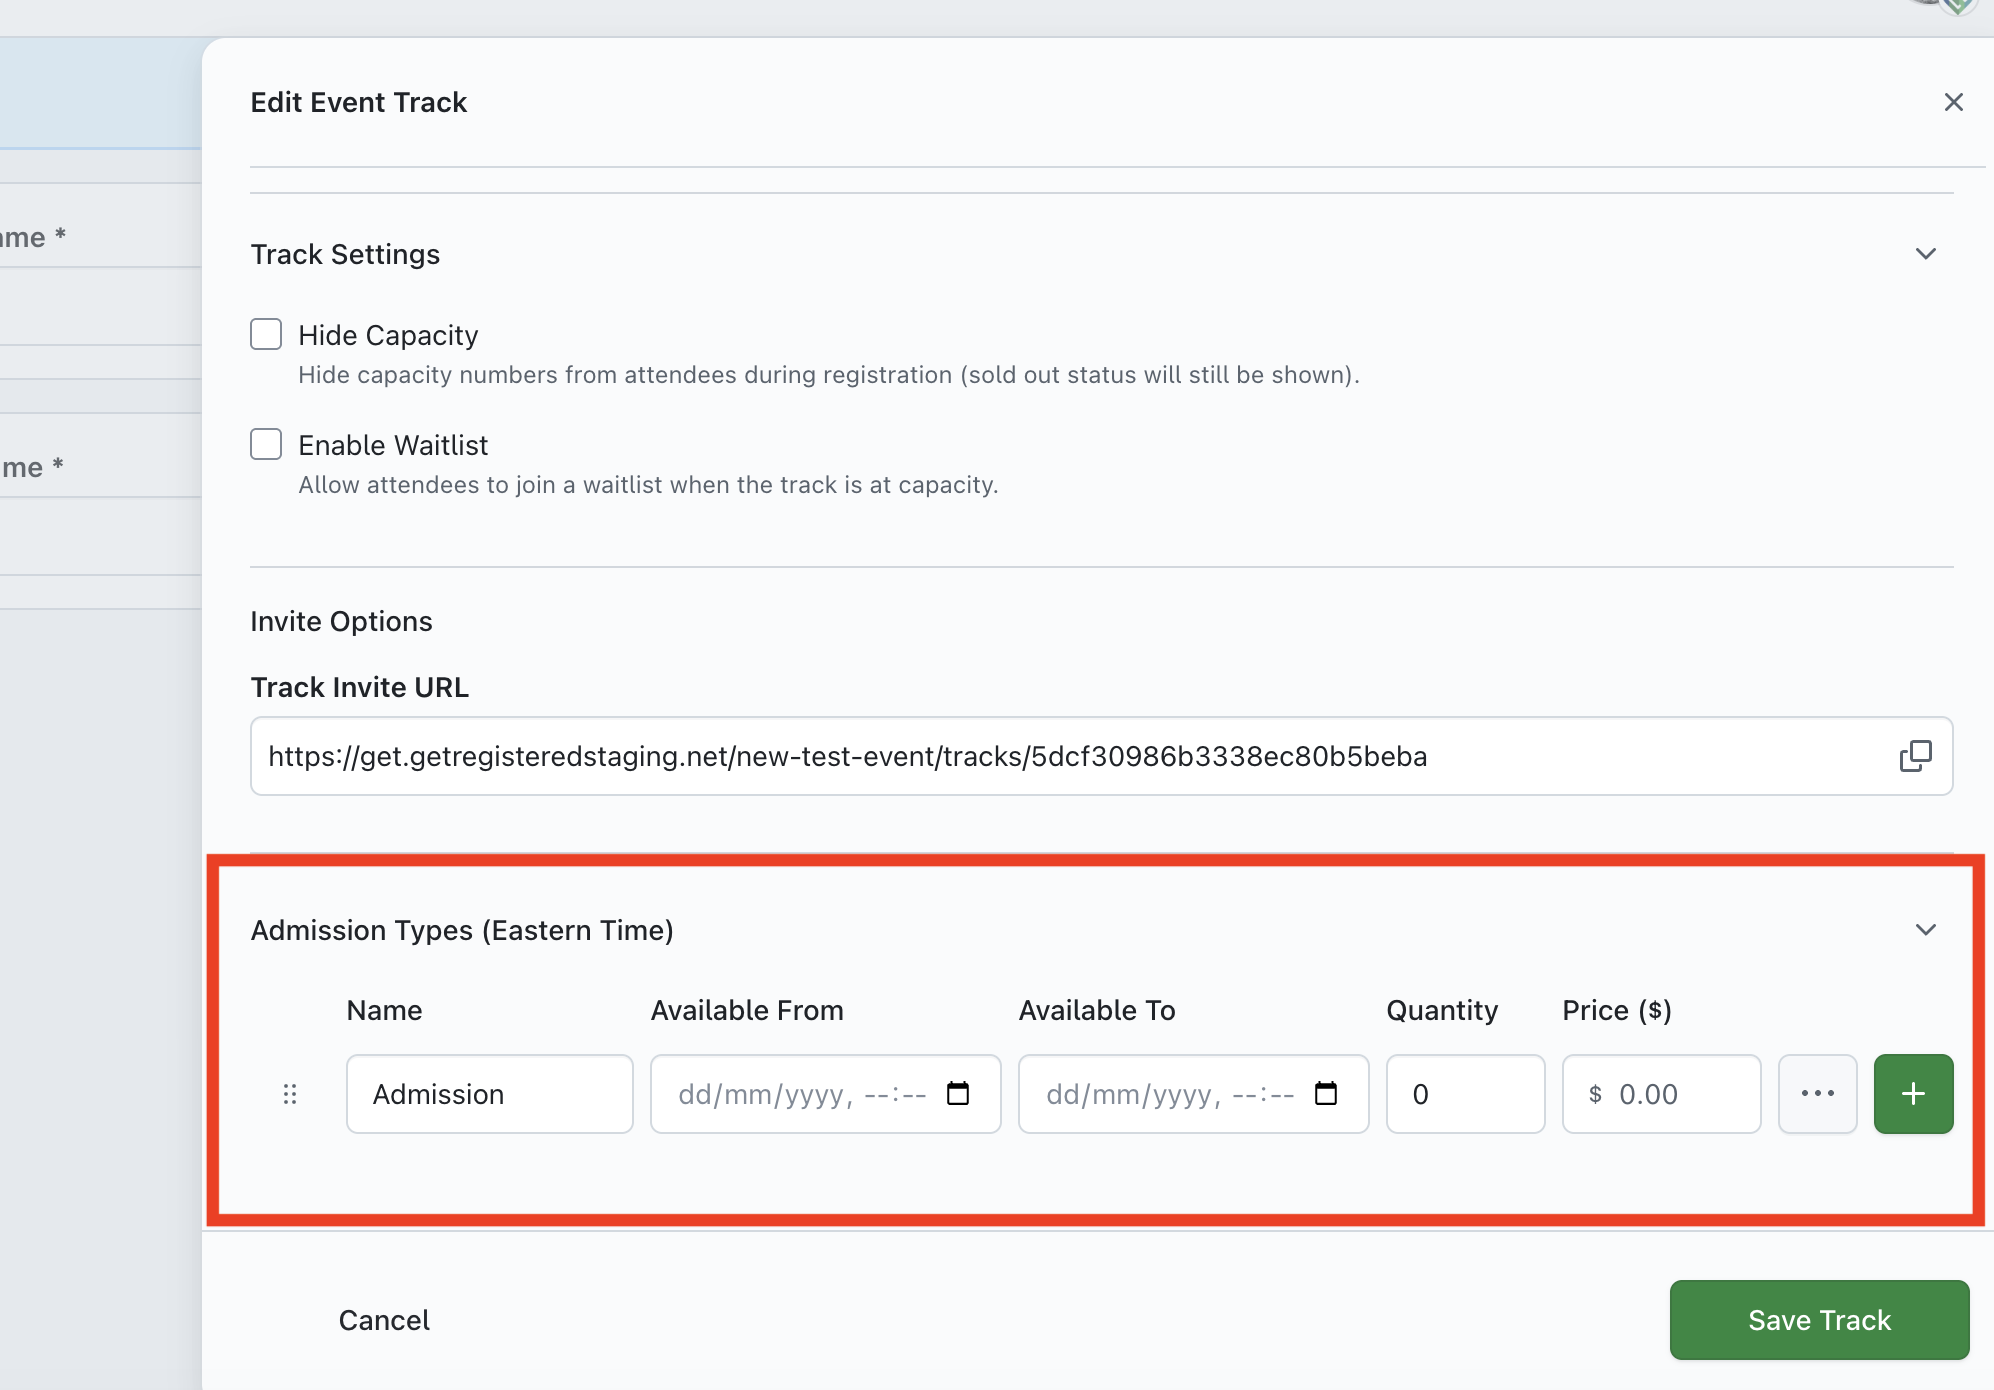
Task: Copy the Track Invite URL
Action: coord(1915,756)
